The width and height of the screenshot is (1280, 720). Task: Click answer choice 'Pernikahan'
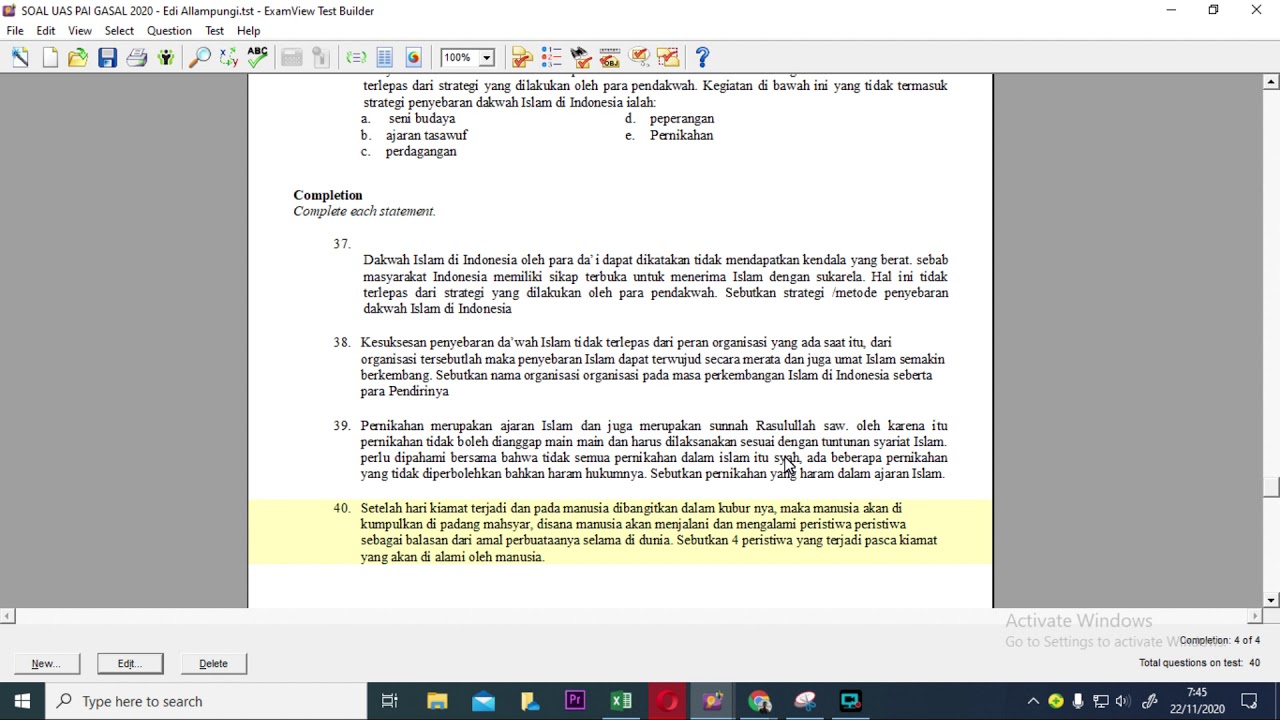[x=682, y=135]
